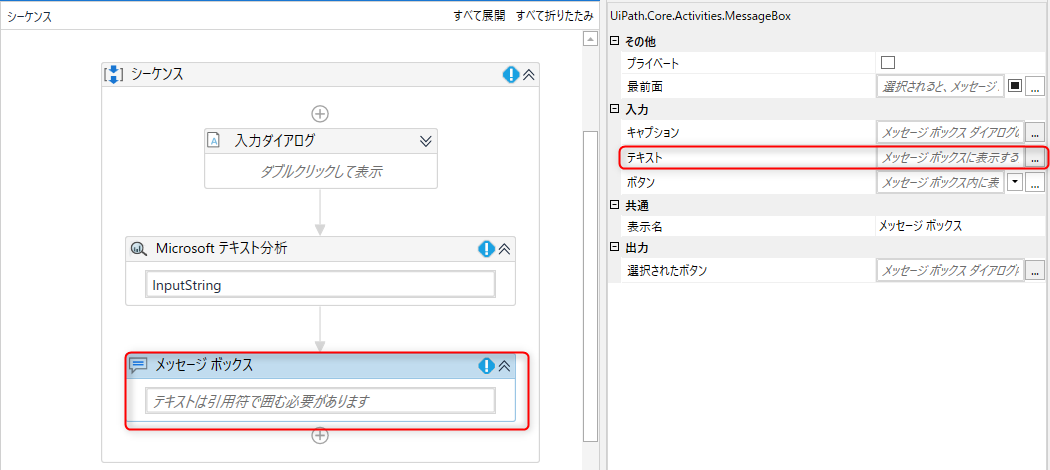Image resolution: width=1050 pixels, height=470 pixels.
Task: Collapse the 入力 property section
Action: point(614,109)
